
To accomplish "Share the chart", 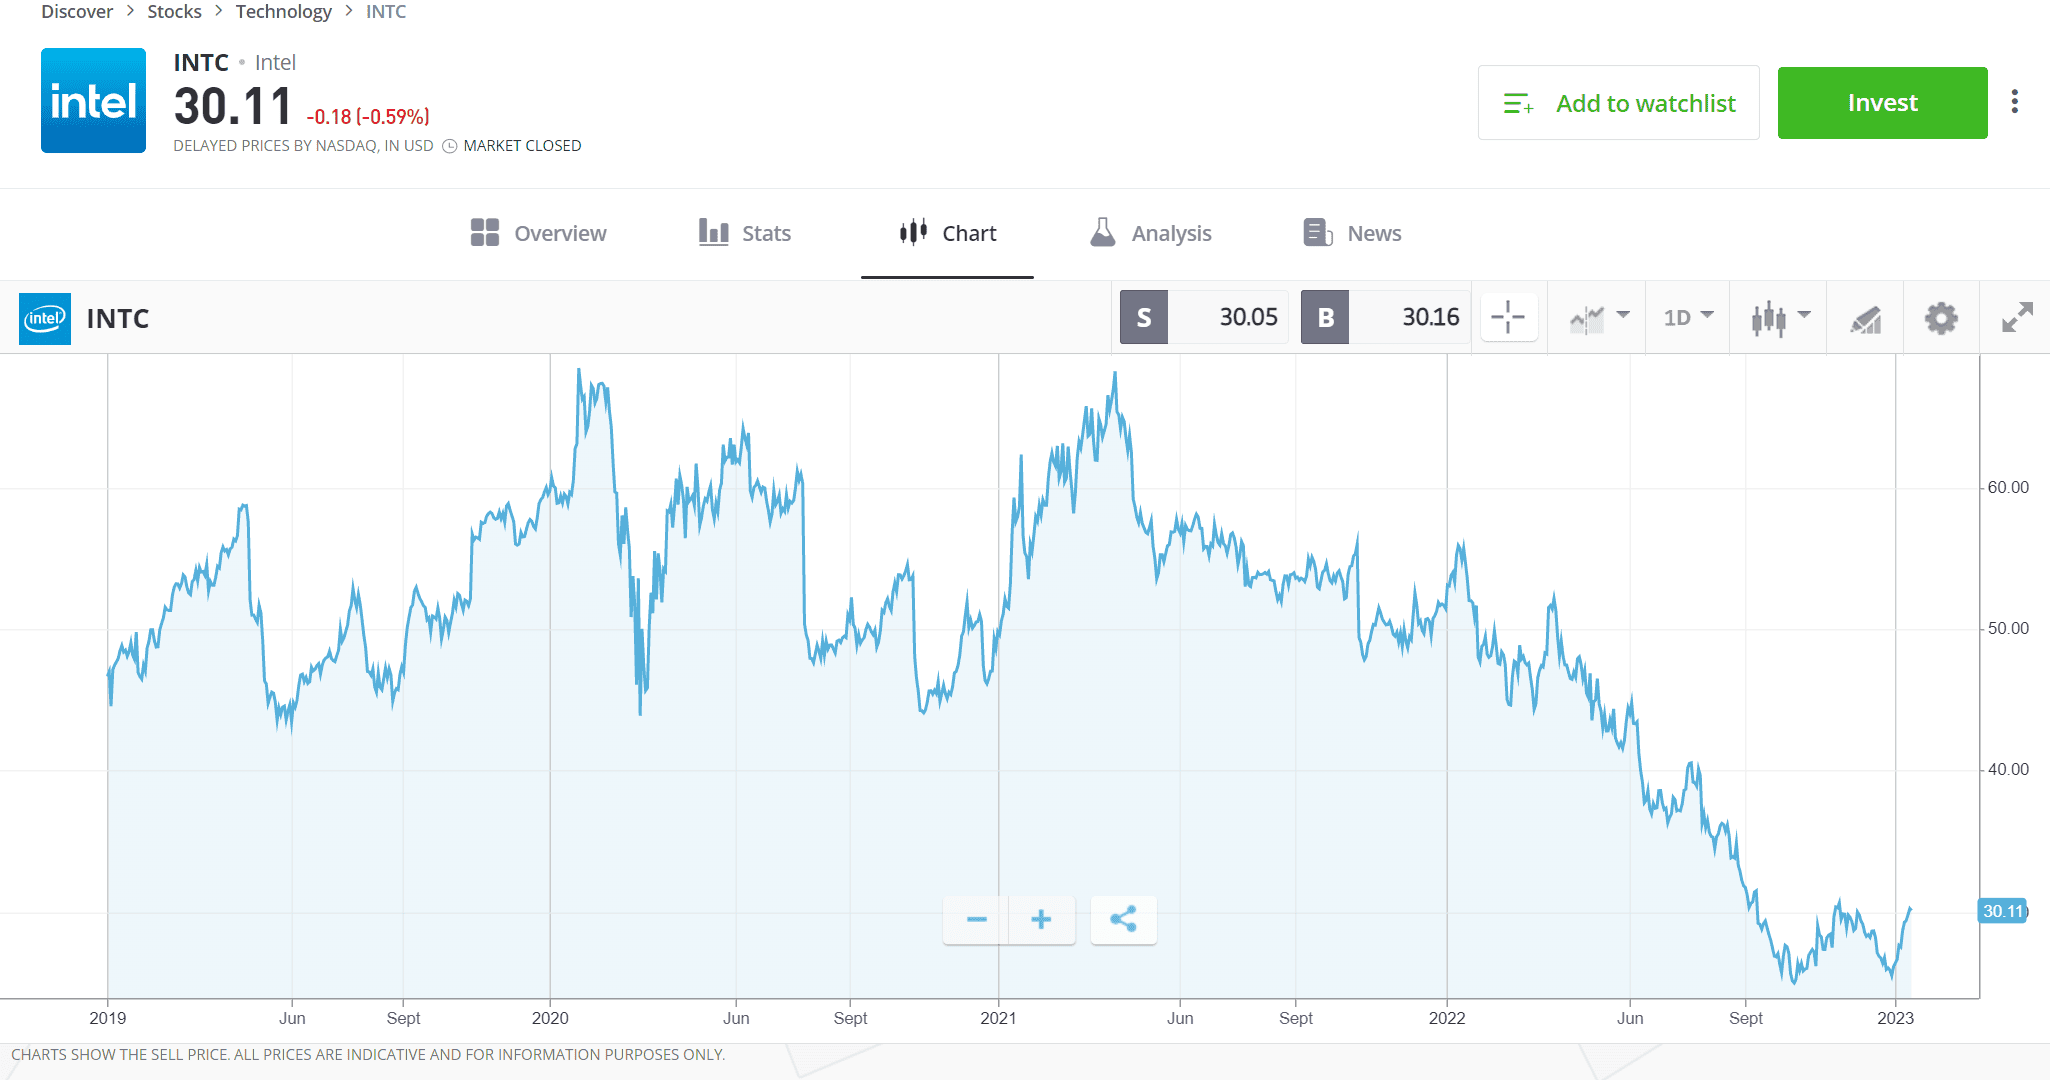I will 1123,919.
